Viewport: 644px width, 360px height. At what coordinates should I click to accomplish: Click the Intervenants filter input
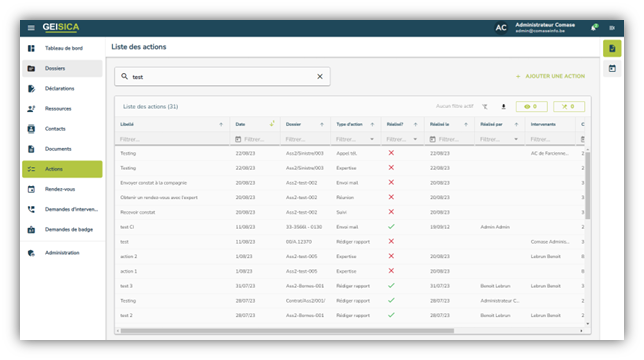[551, 140]
